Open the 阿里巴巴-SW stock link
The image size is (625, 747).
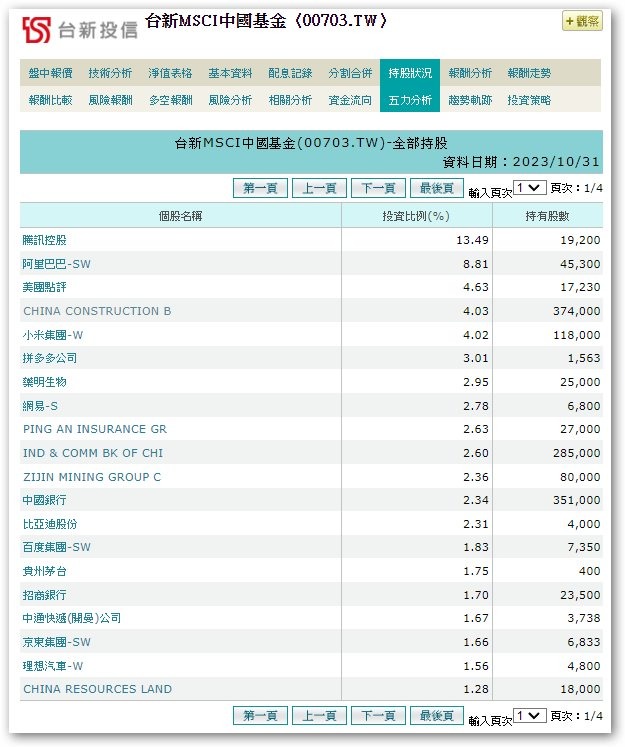[x=56, y=264]
